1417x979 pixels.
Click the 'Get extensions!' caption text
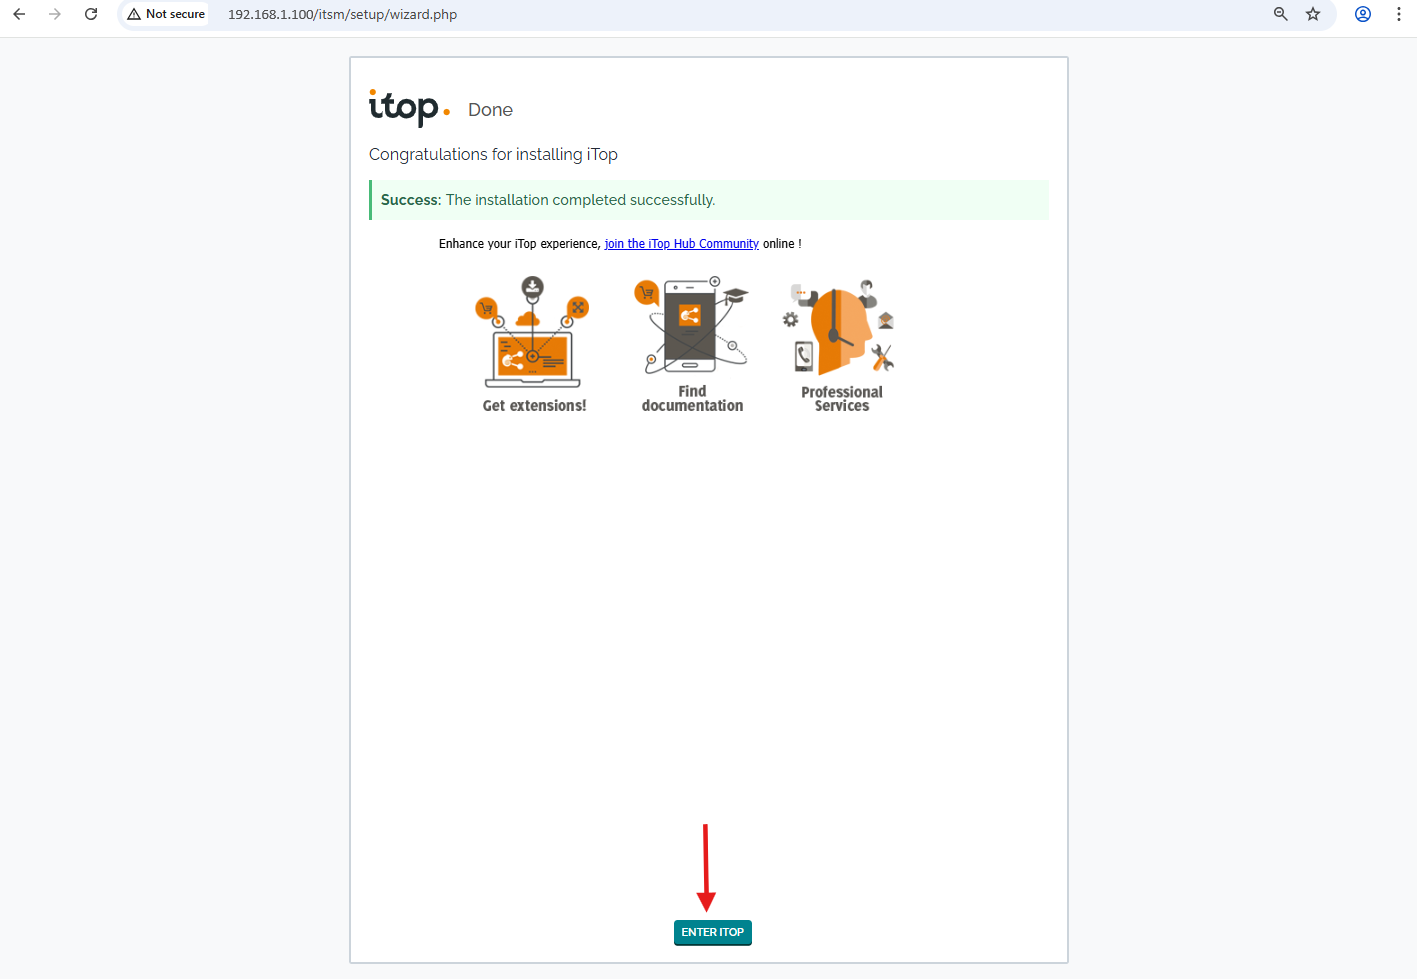tap(534, 406)
